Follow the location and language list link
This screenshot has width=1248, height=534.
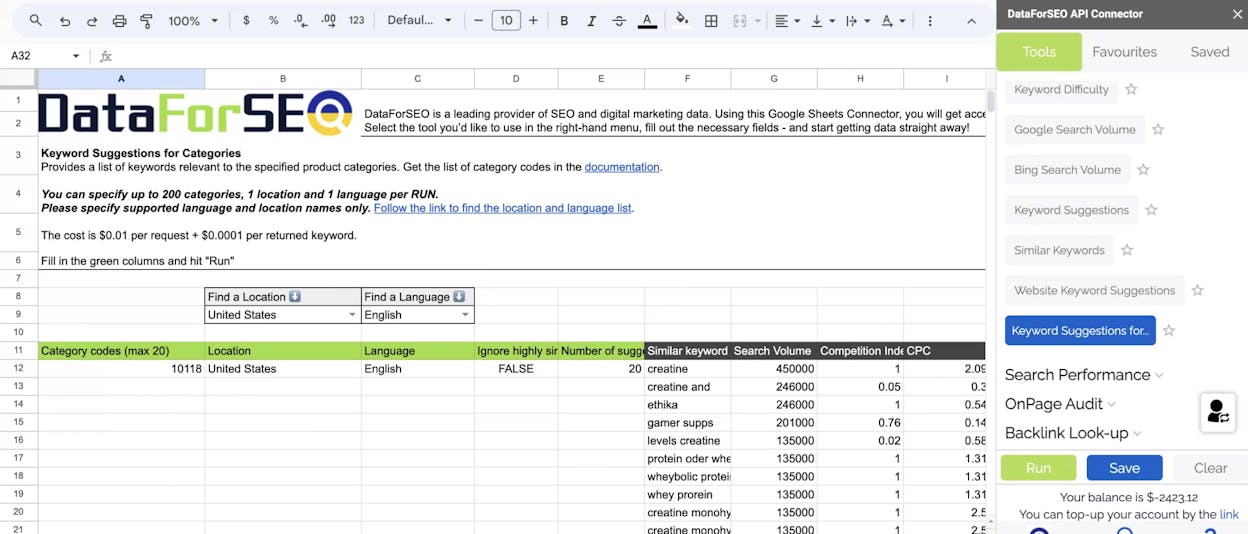(x=503, y=208)
